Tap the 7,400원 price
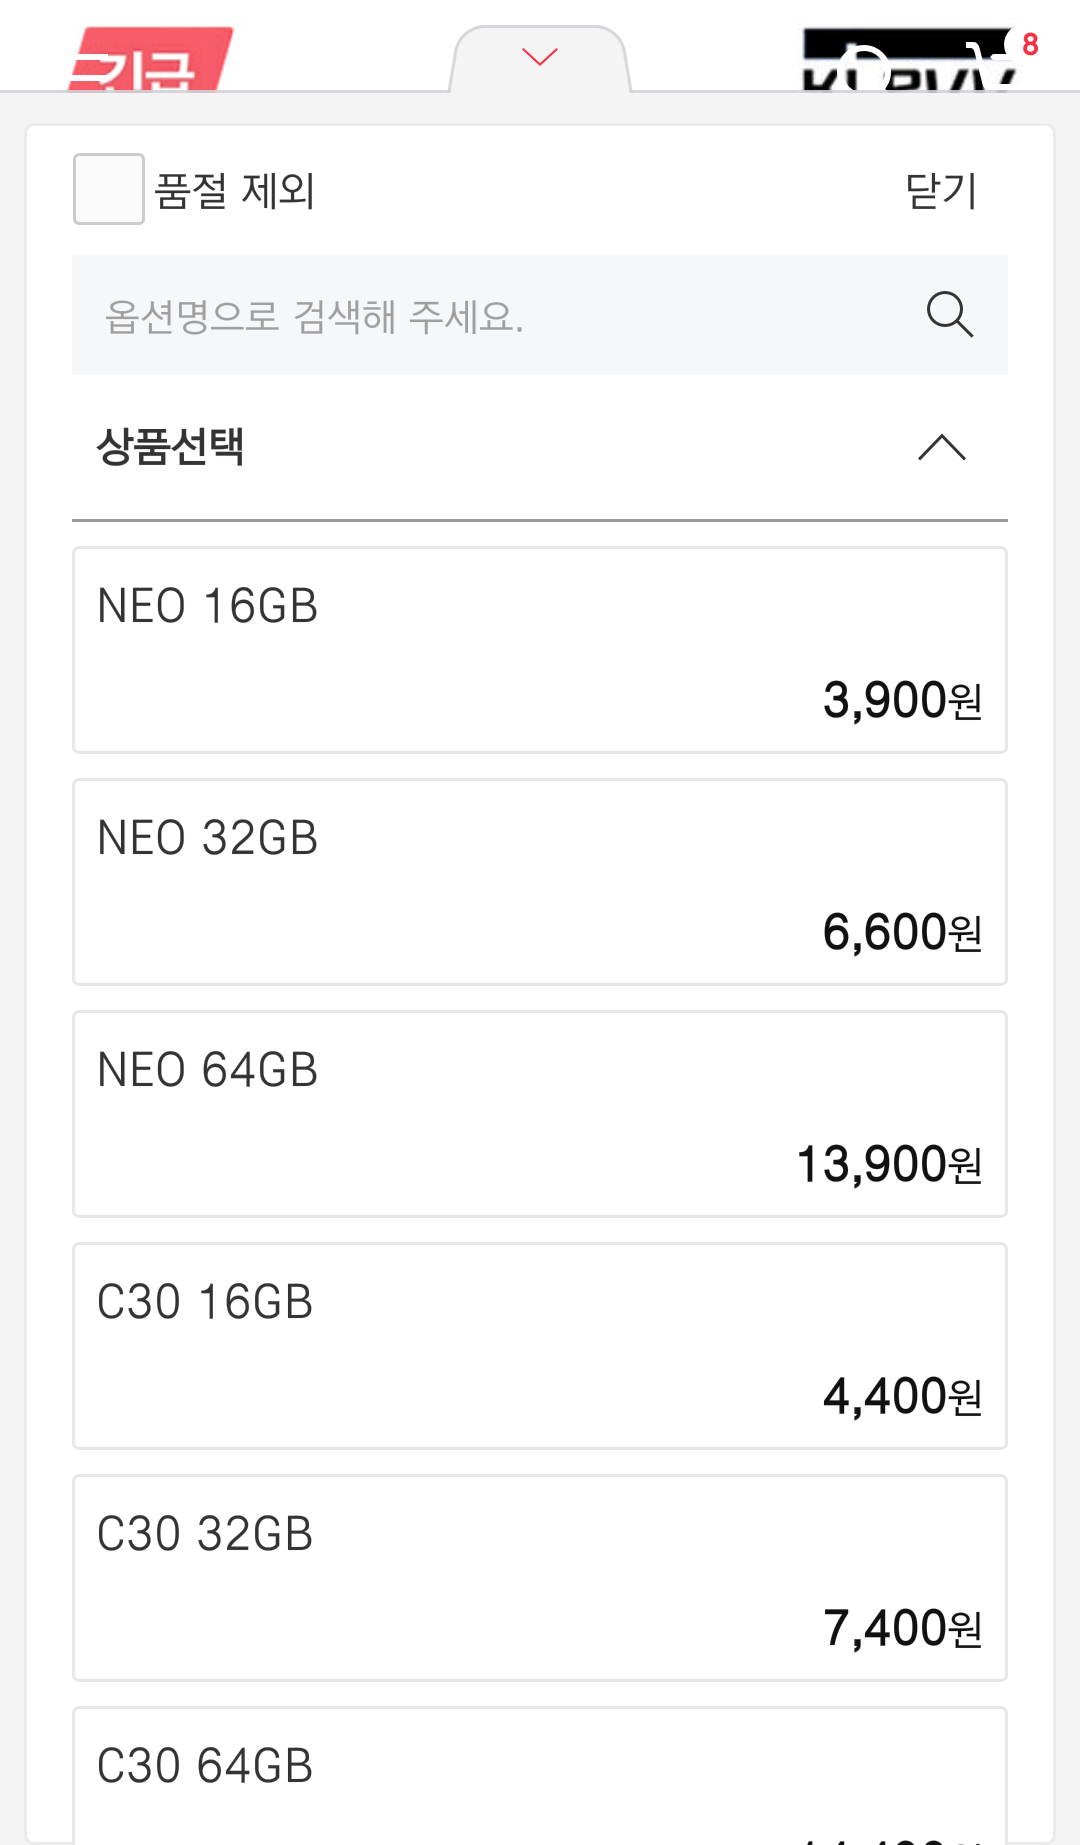 (901, 1628)
